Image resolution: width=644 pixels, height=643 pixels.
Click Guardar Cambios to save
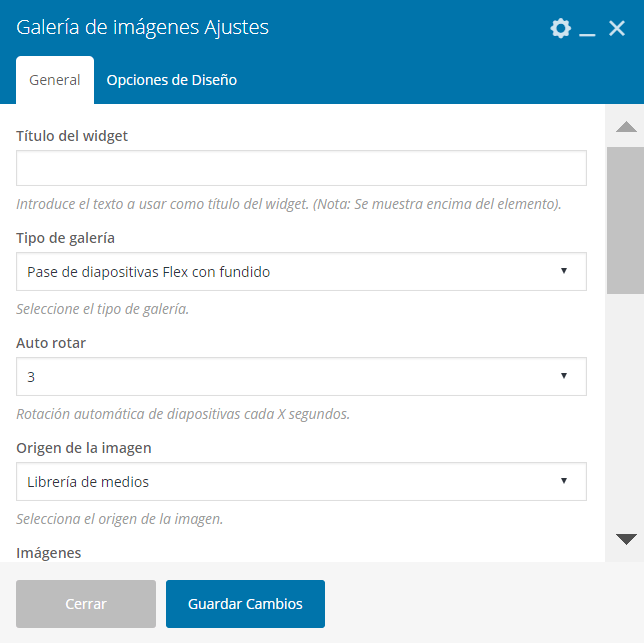click(x=245, y=604)
